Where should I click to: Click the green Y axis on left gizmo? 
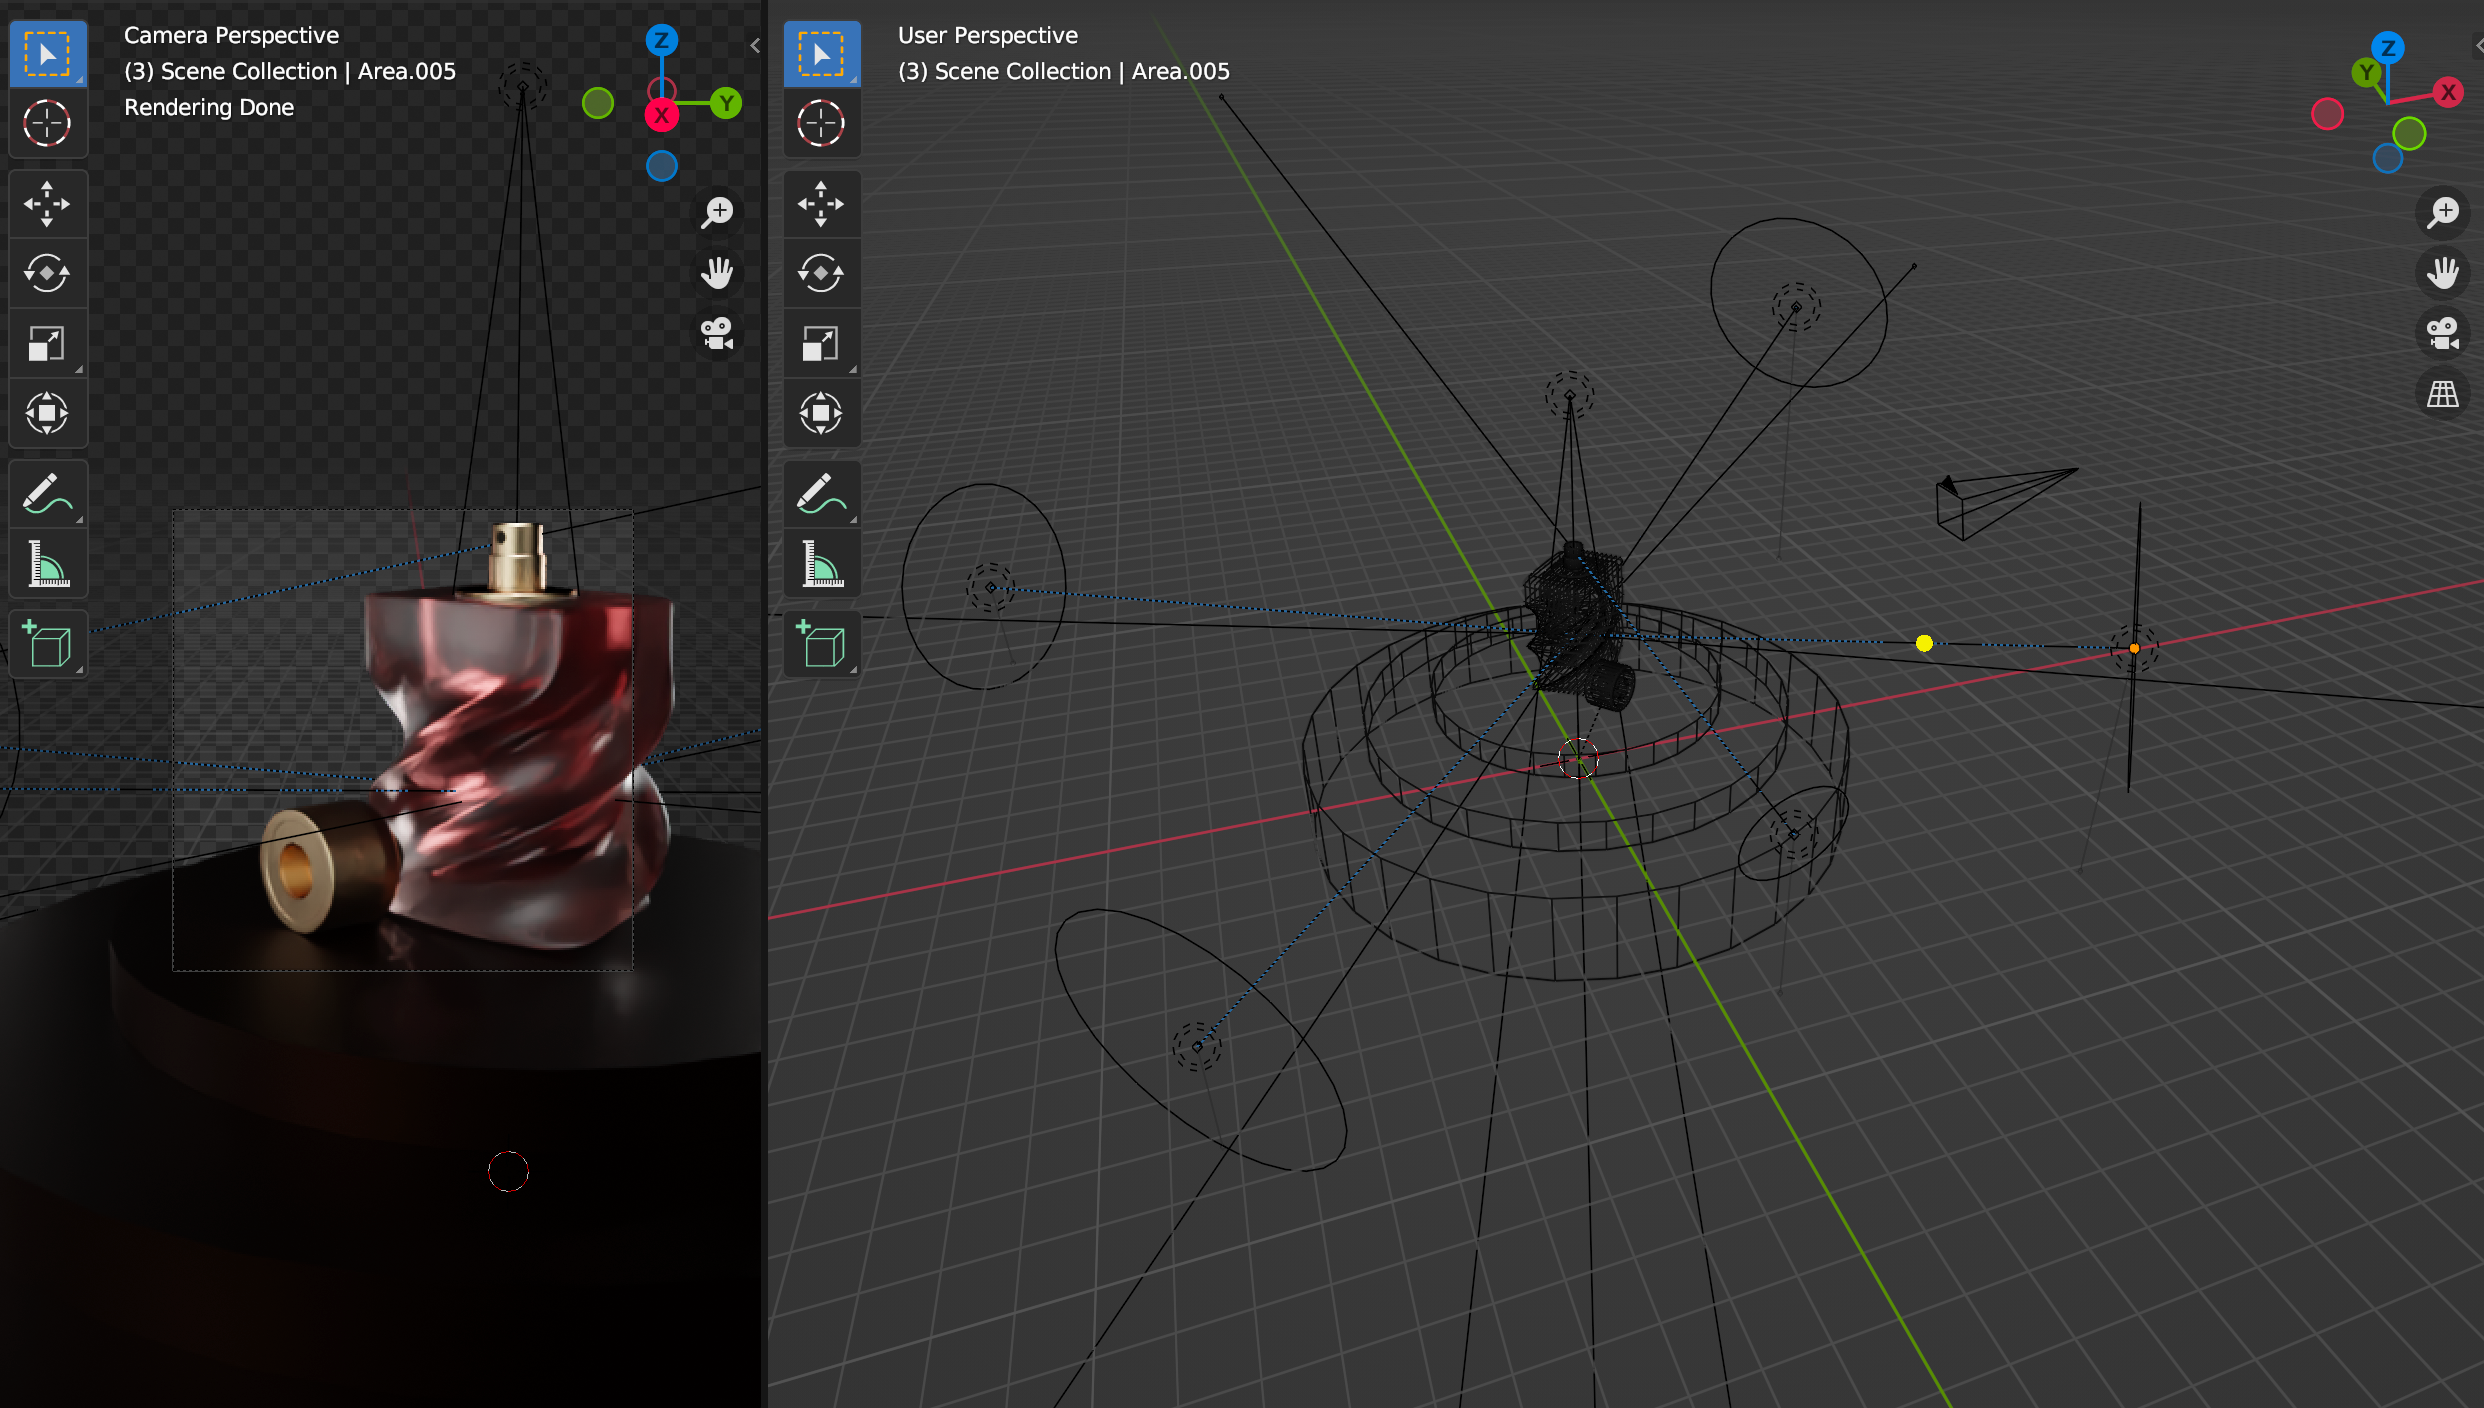[726, 103]
